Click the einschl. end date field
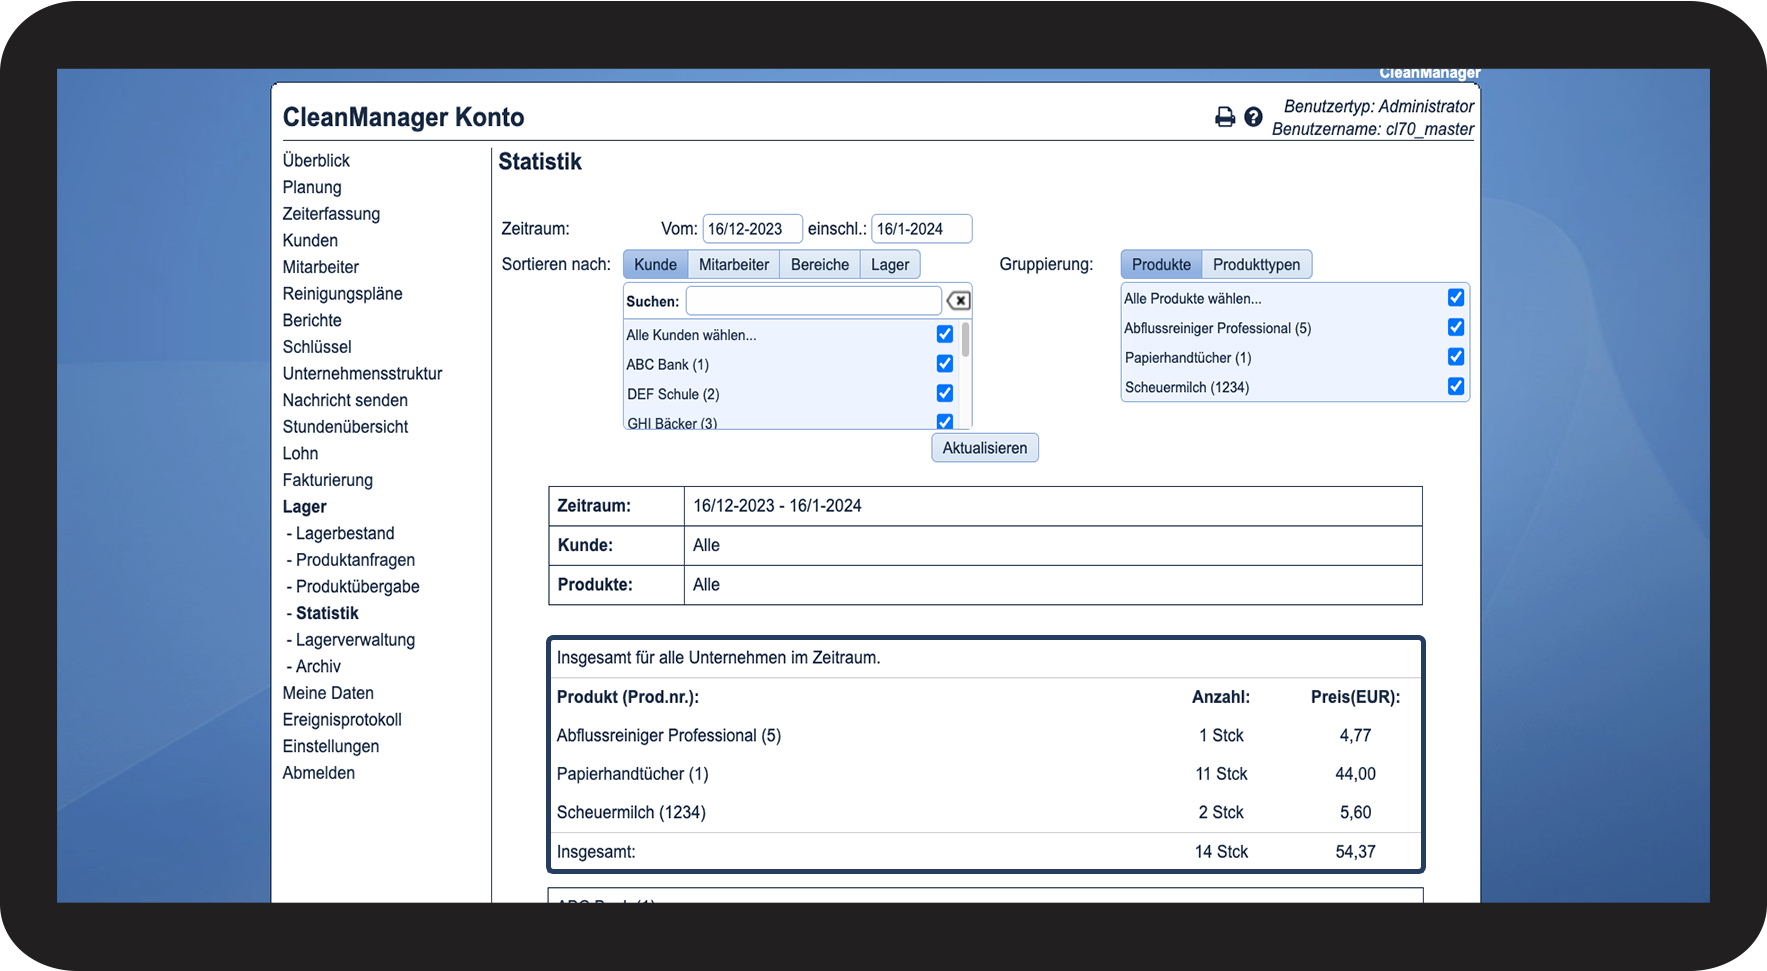This screenshot has height=971, width=1767. 920,229
